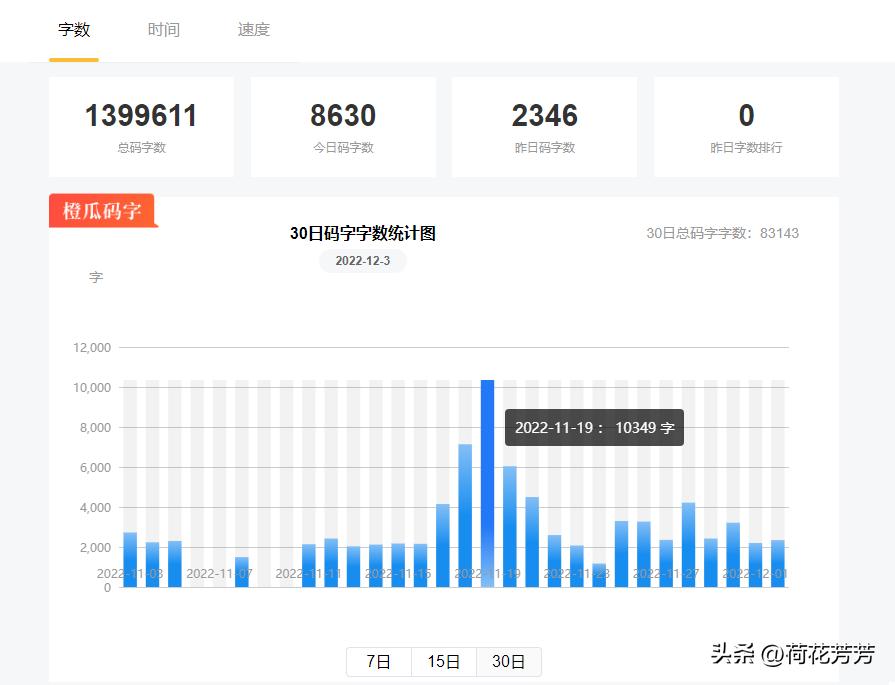Click the 昨日码字数 card showing 2346
The image size is (895, 685).
point(544,127)
